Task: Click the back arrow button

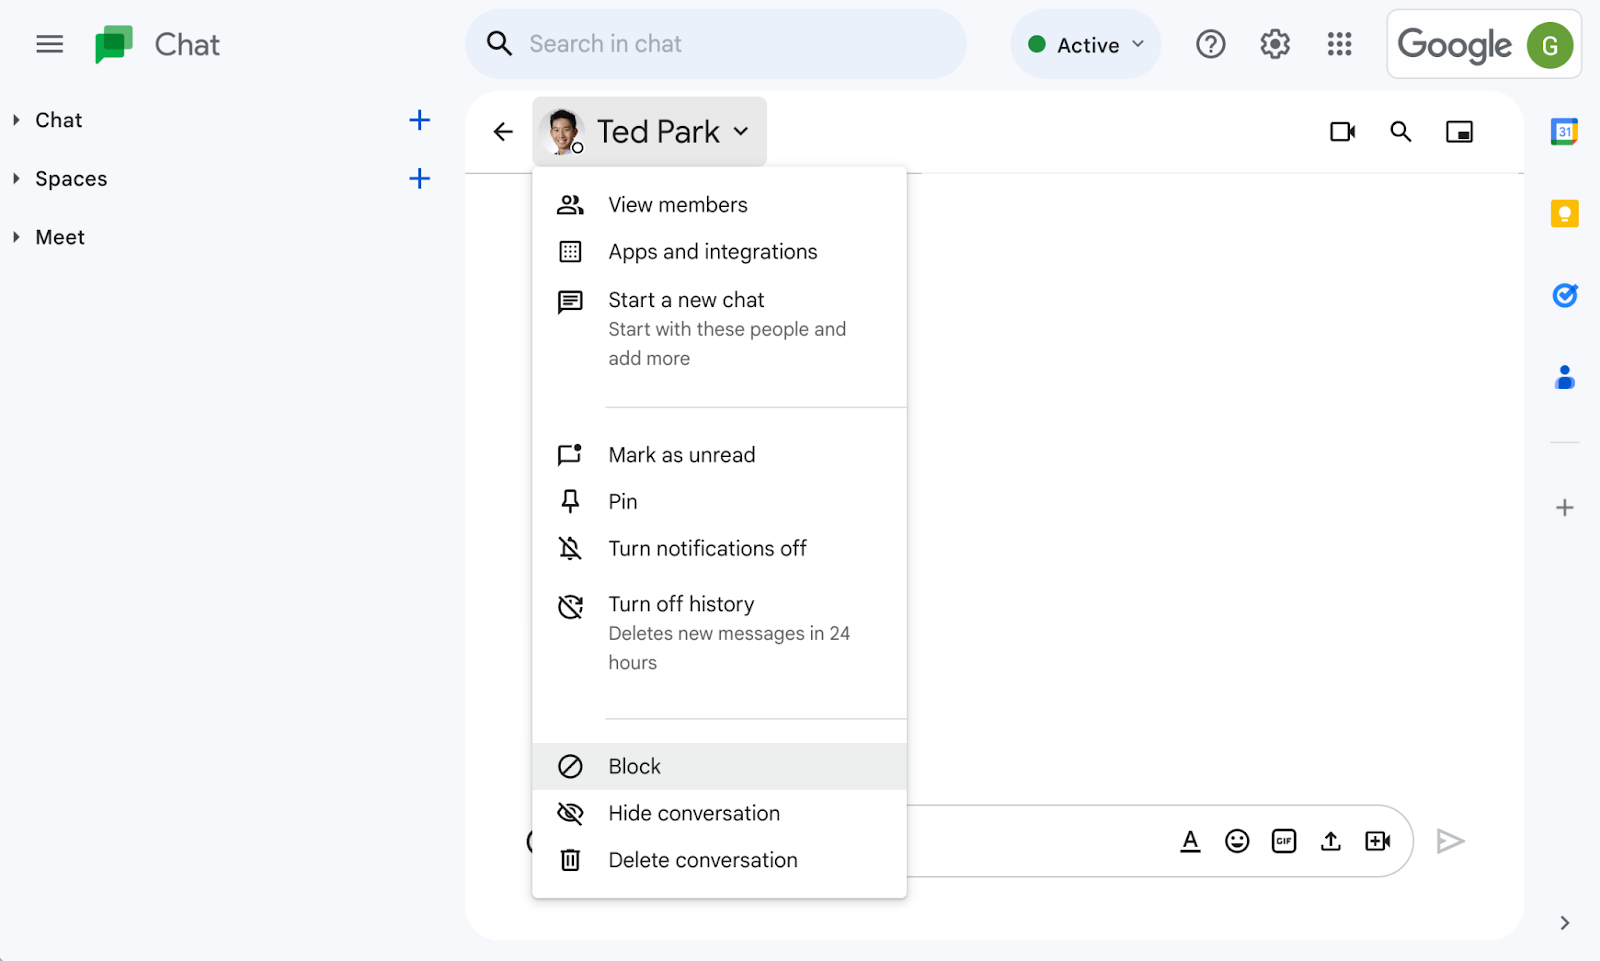Action: (503, 132)
